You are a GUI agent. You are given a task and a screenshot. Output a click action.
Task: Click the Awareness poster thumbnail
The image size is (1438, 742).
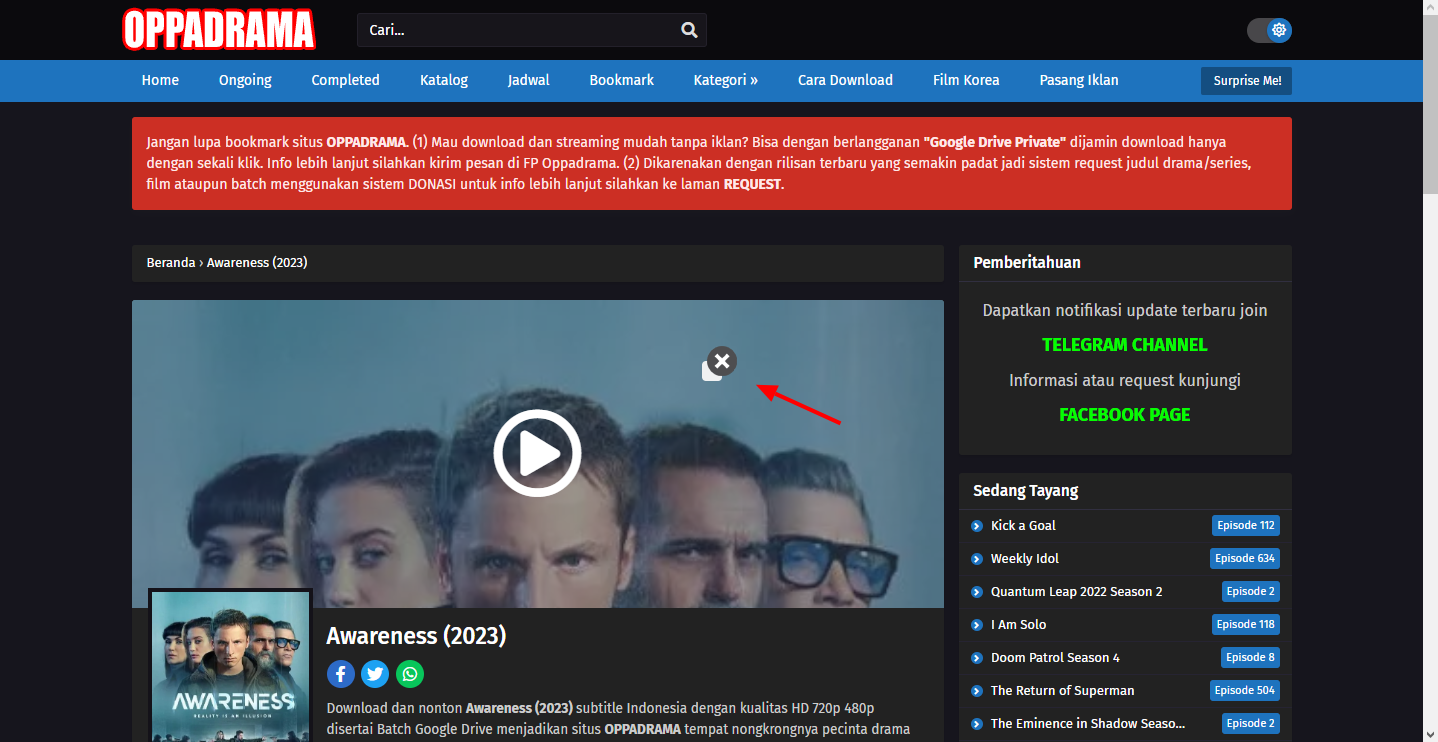(x=230, y=665)
